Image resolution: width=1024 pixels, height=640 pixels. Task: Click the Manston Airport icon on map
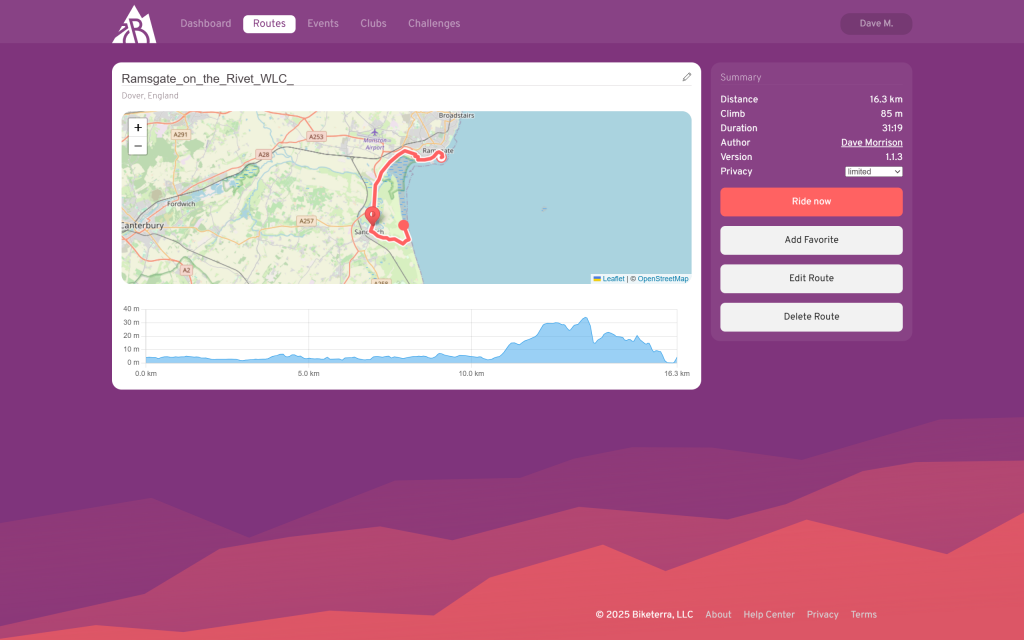point(375,132)
